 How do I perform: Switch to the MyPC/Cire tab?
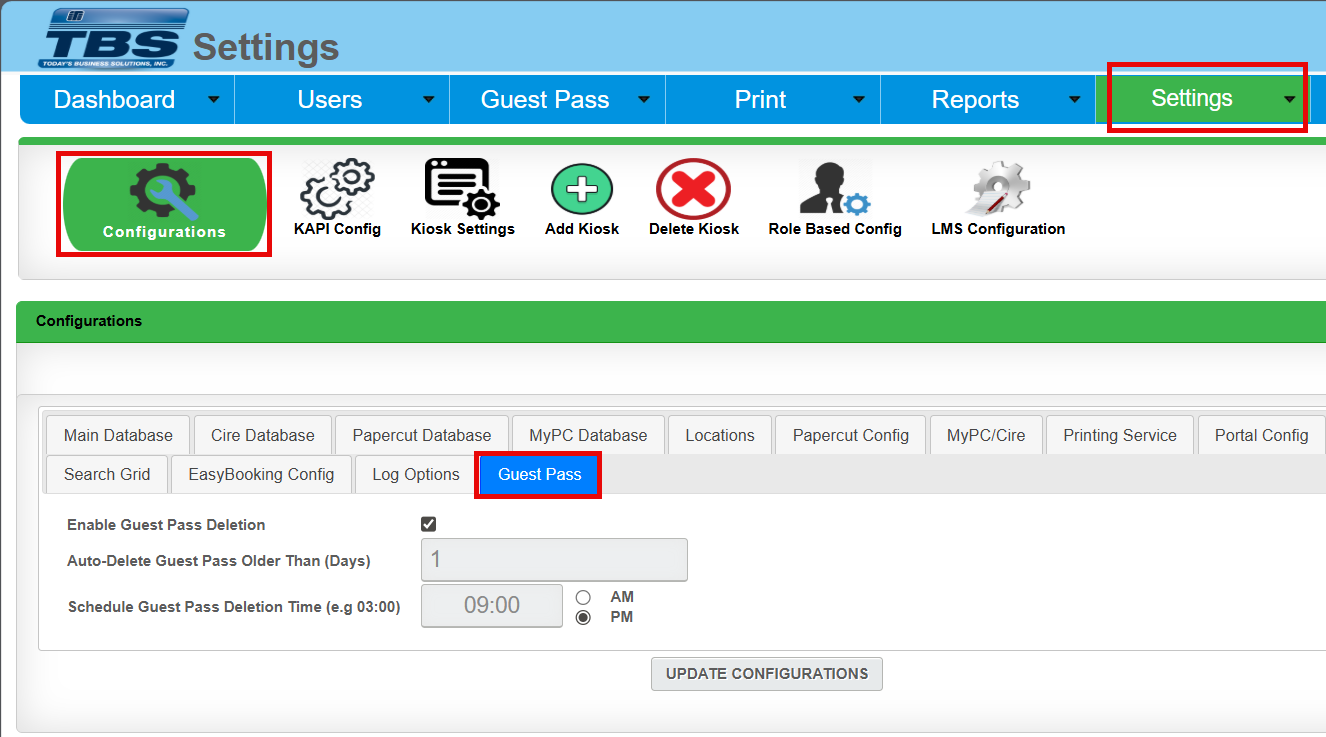click(x=986, y=435)
